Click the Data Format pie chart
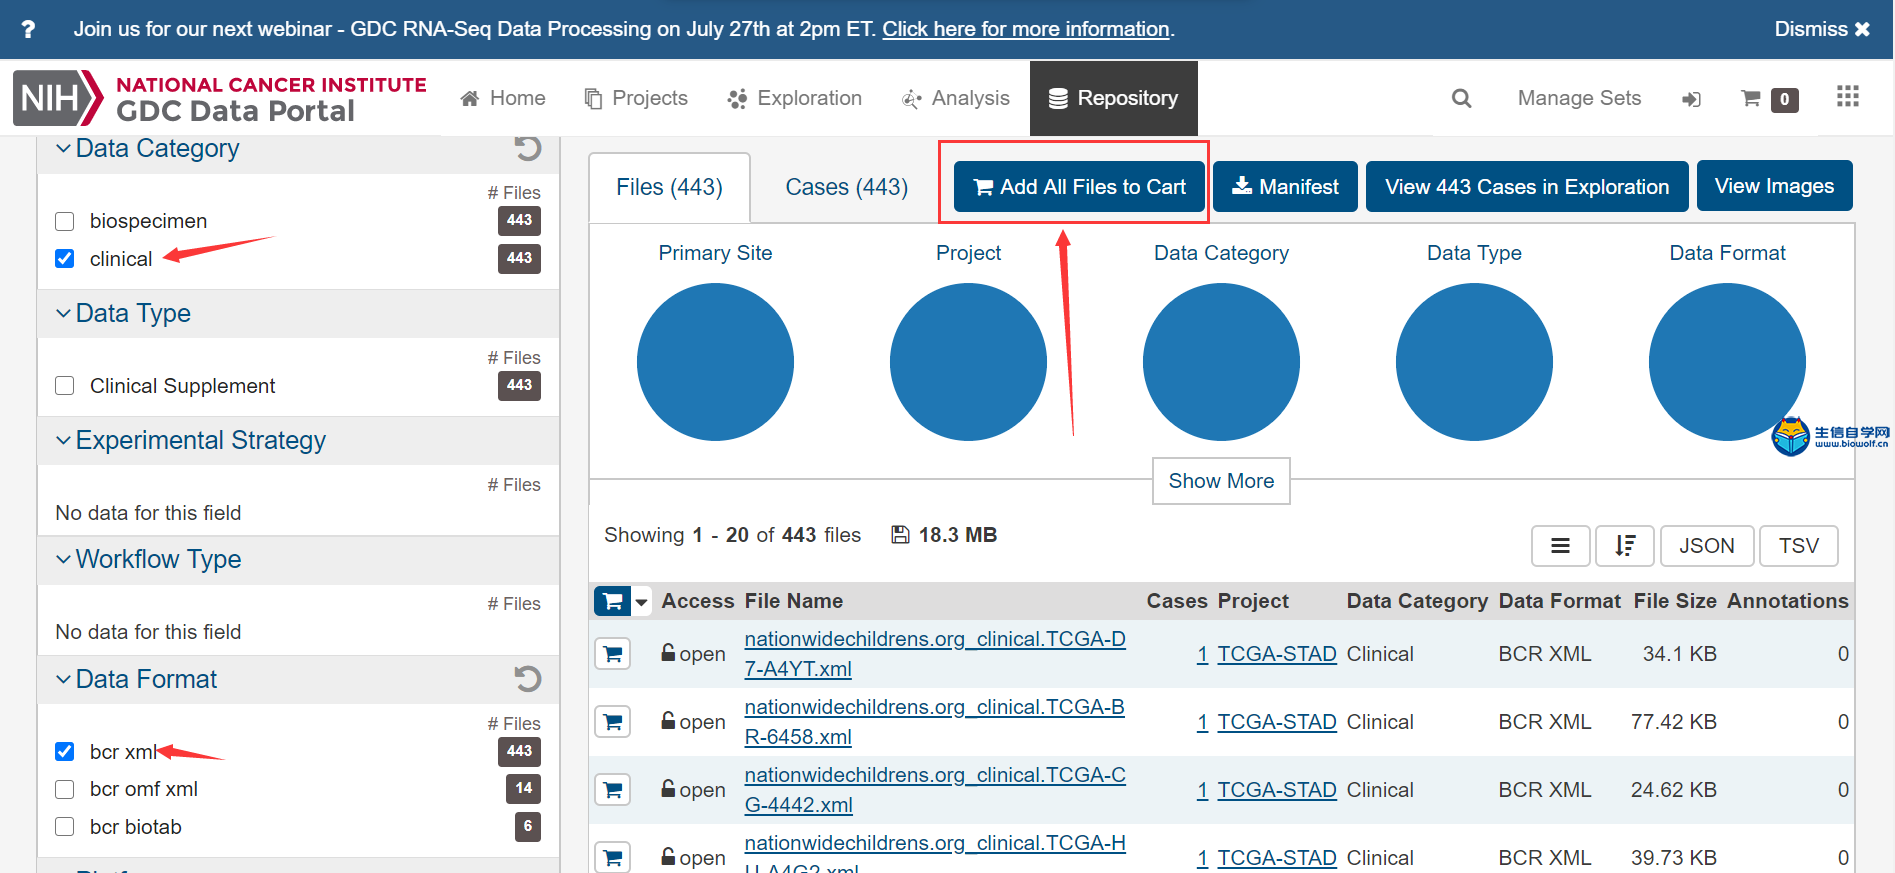Screen dimensions: 1895x873 1727,362
